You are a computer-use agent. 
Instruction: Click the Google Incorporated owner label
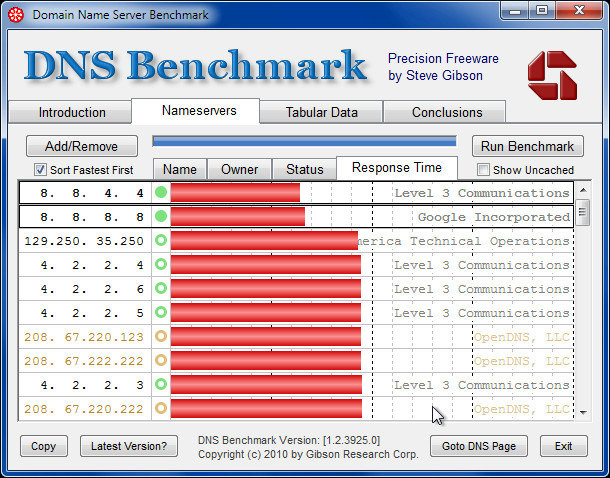494,217
